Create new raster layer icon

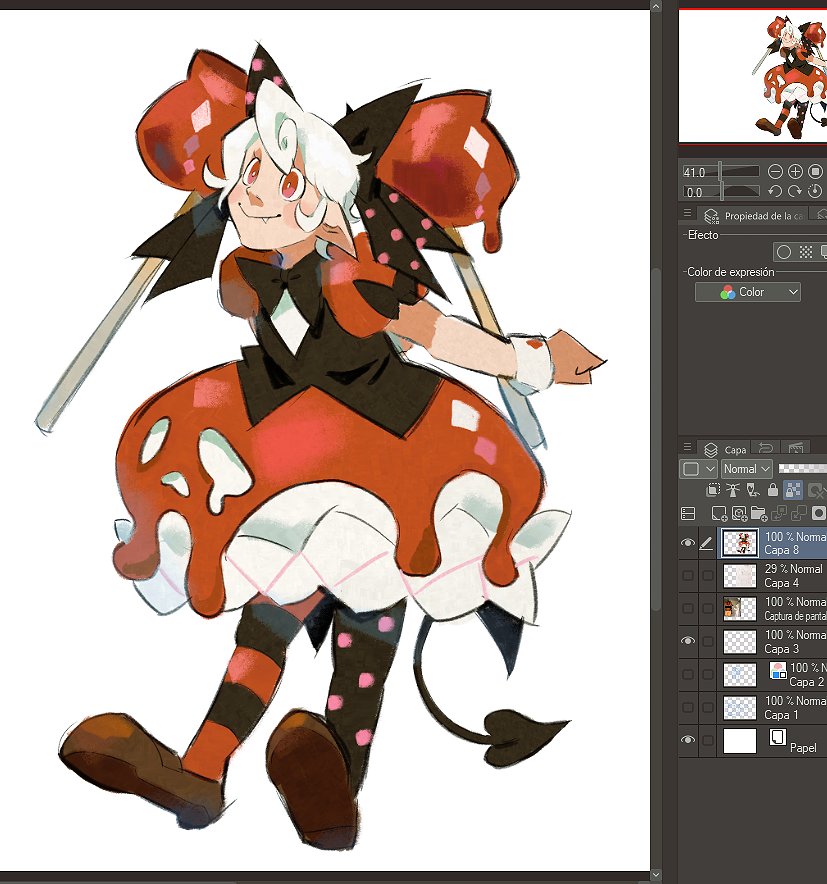tap(719, 514)
